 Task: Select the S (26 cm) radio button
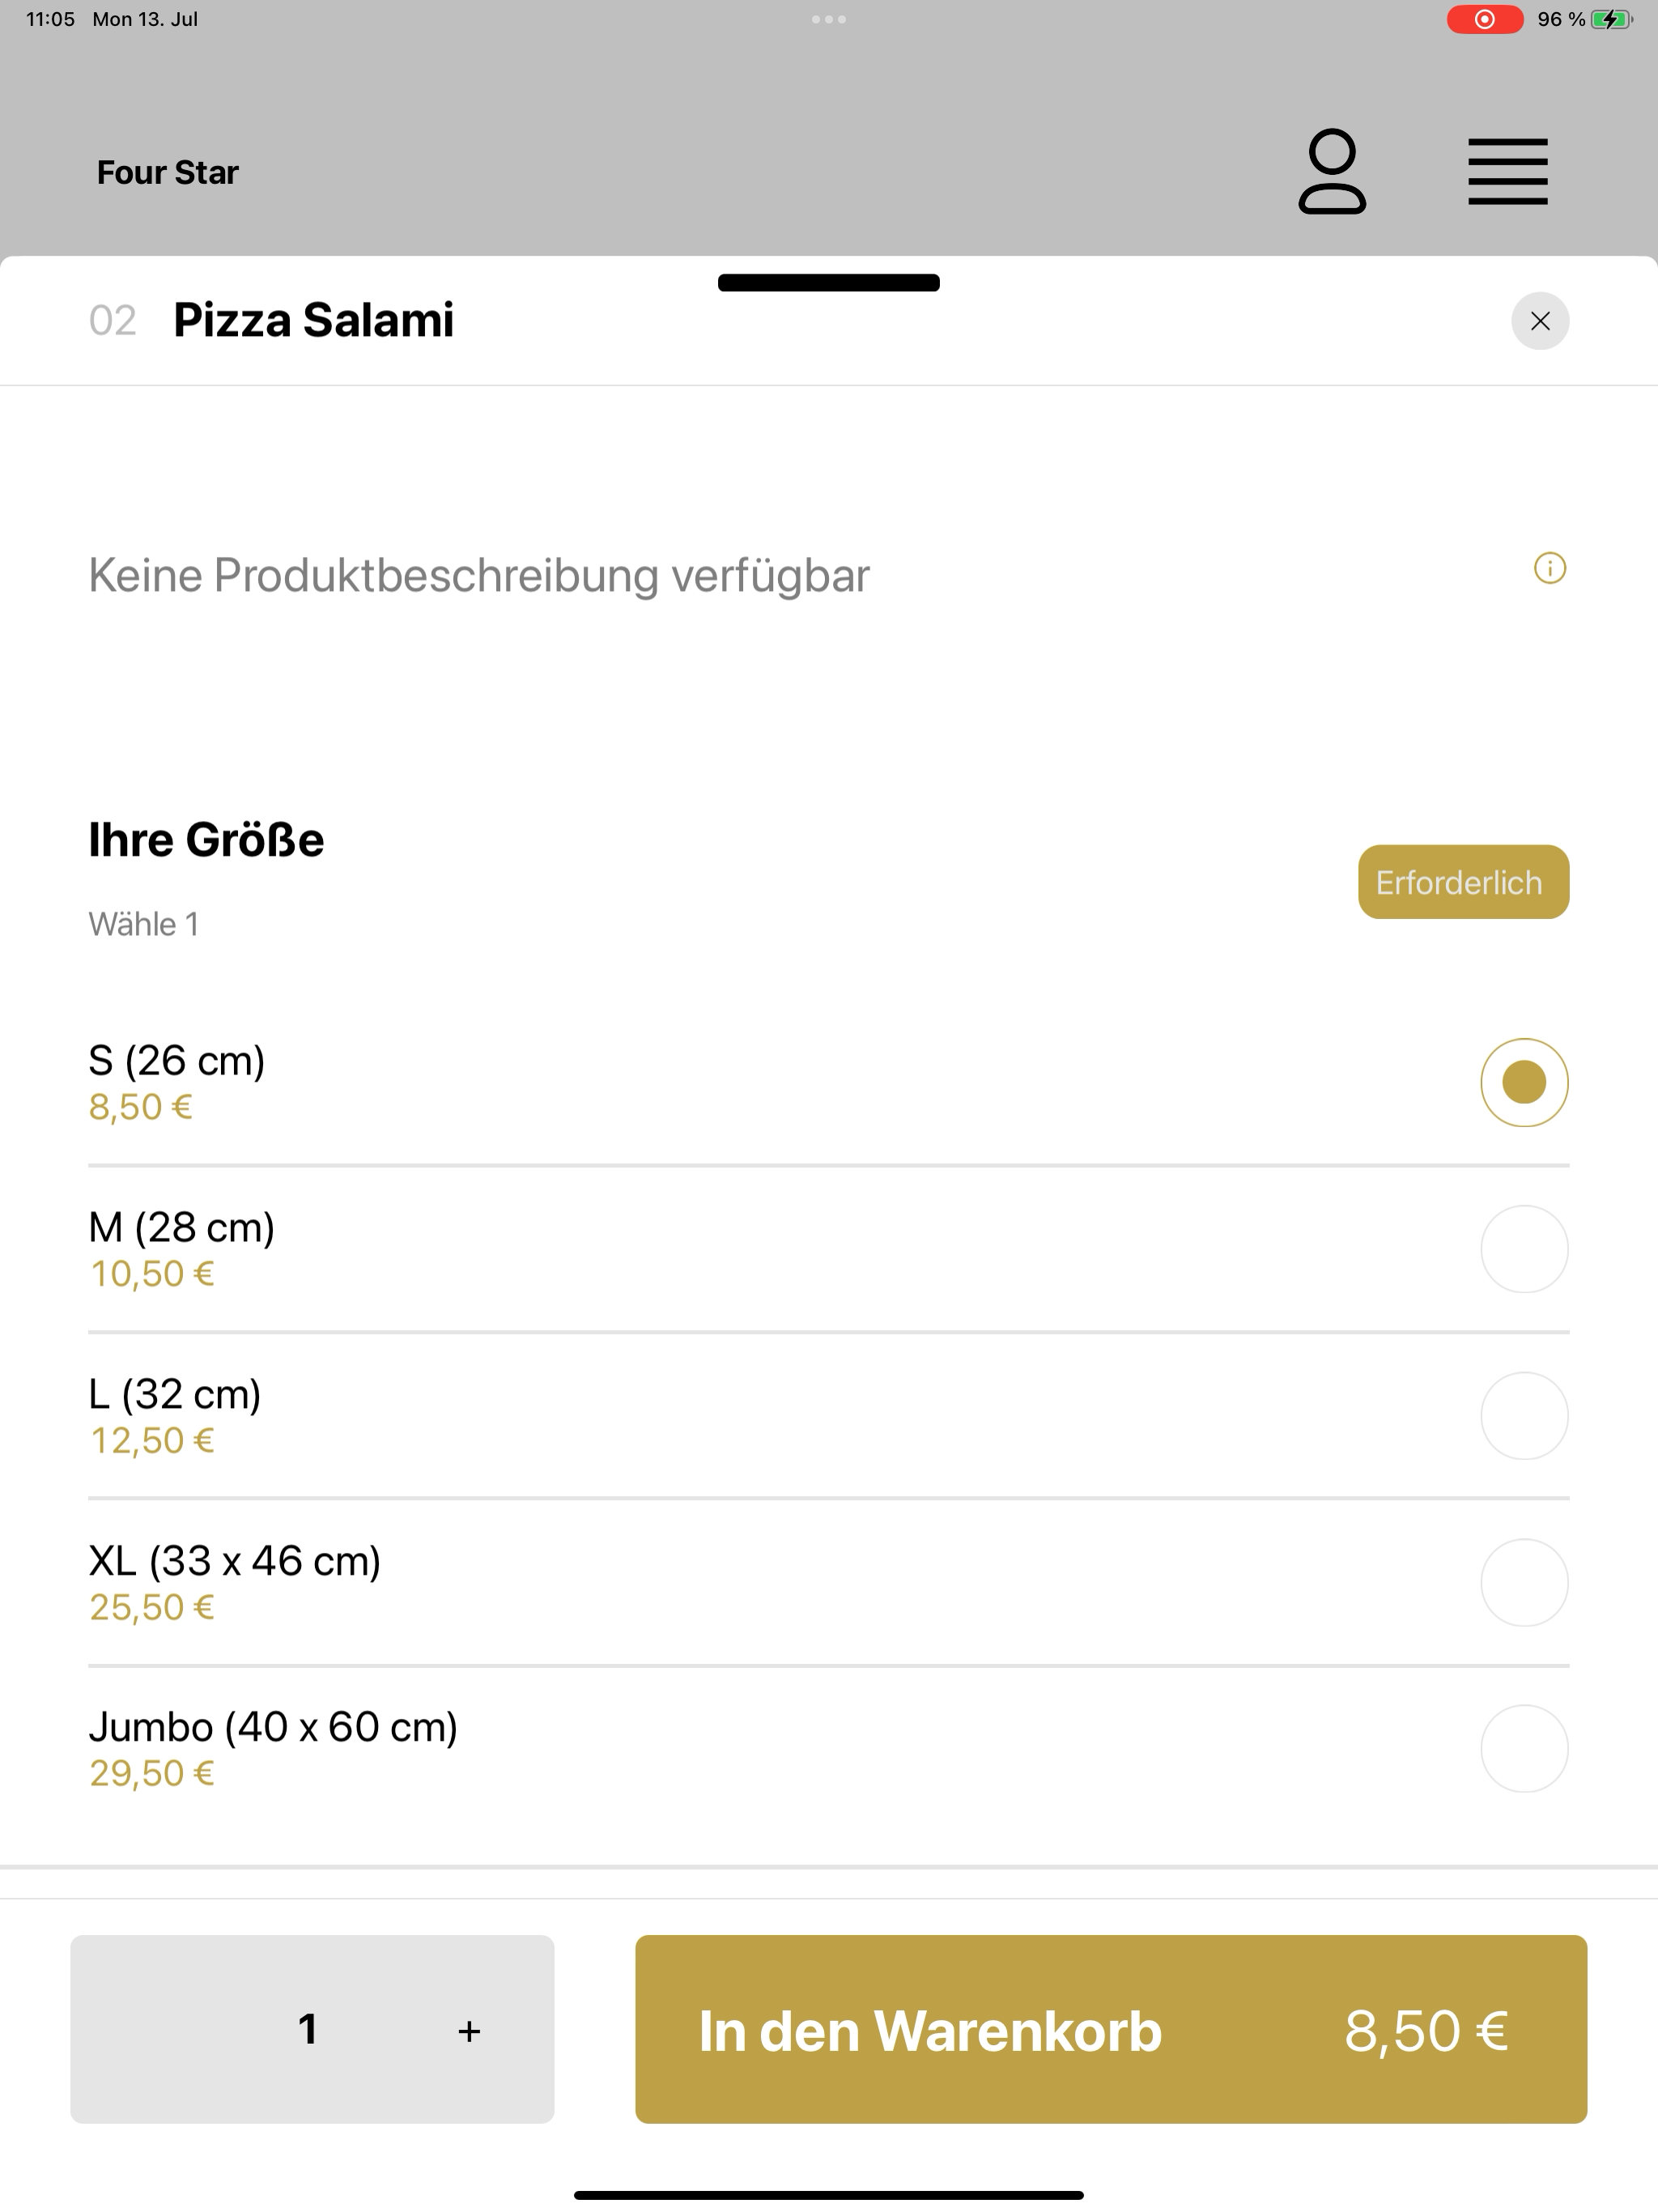[1524, 1083]
